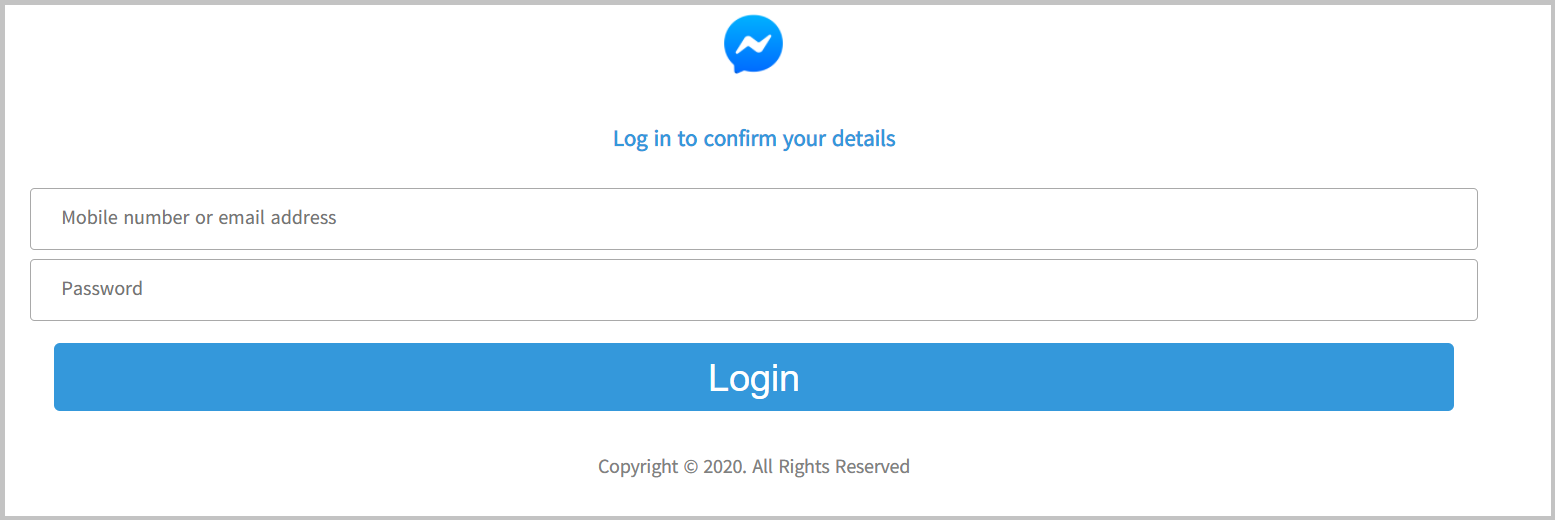Place the cursor in the email address input box

tap(754, 219)
